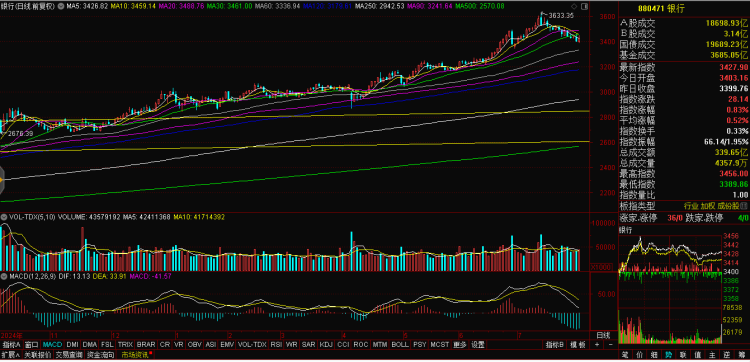Open indicator 设置 button
Screen dimensions: 750x362
coord(477,344)
